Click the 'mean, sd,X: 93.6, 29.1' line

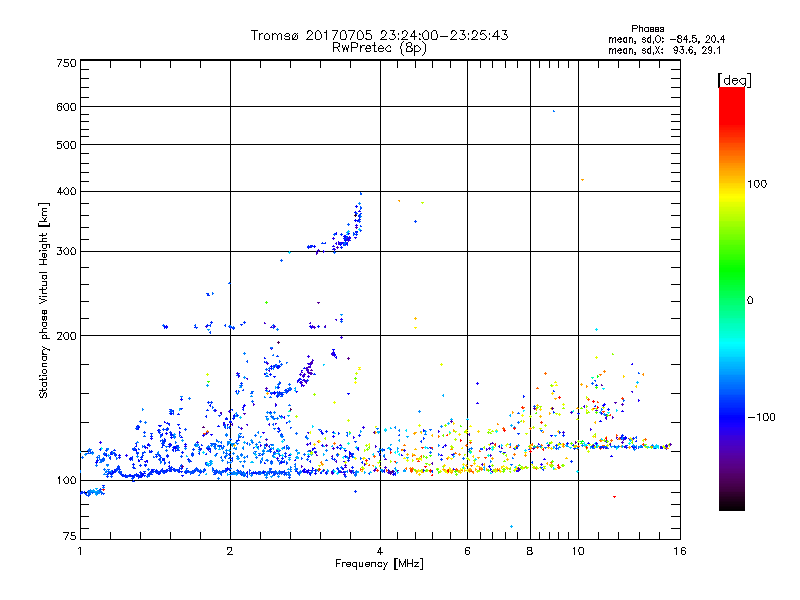[x=664, y=51]
